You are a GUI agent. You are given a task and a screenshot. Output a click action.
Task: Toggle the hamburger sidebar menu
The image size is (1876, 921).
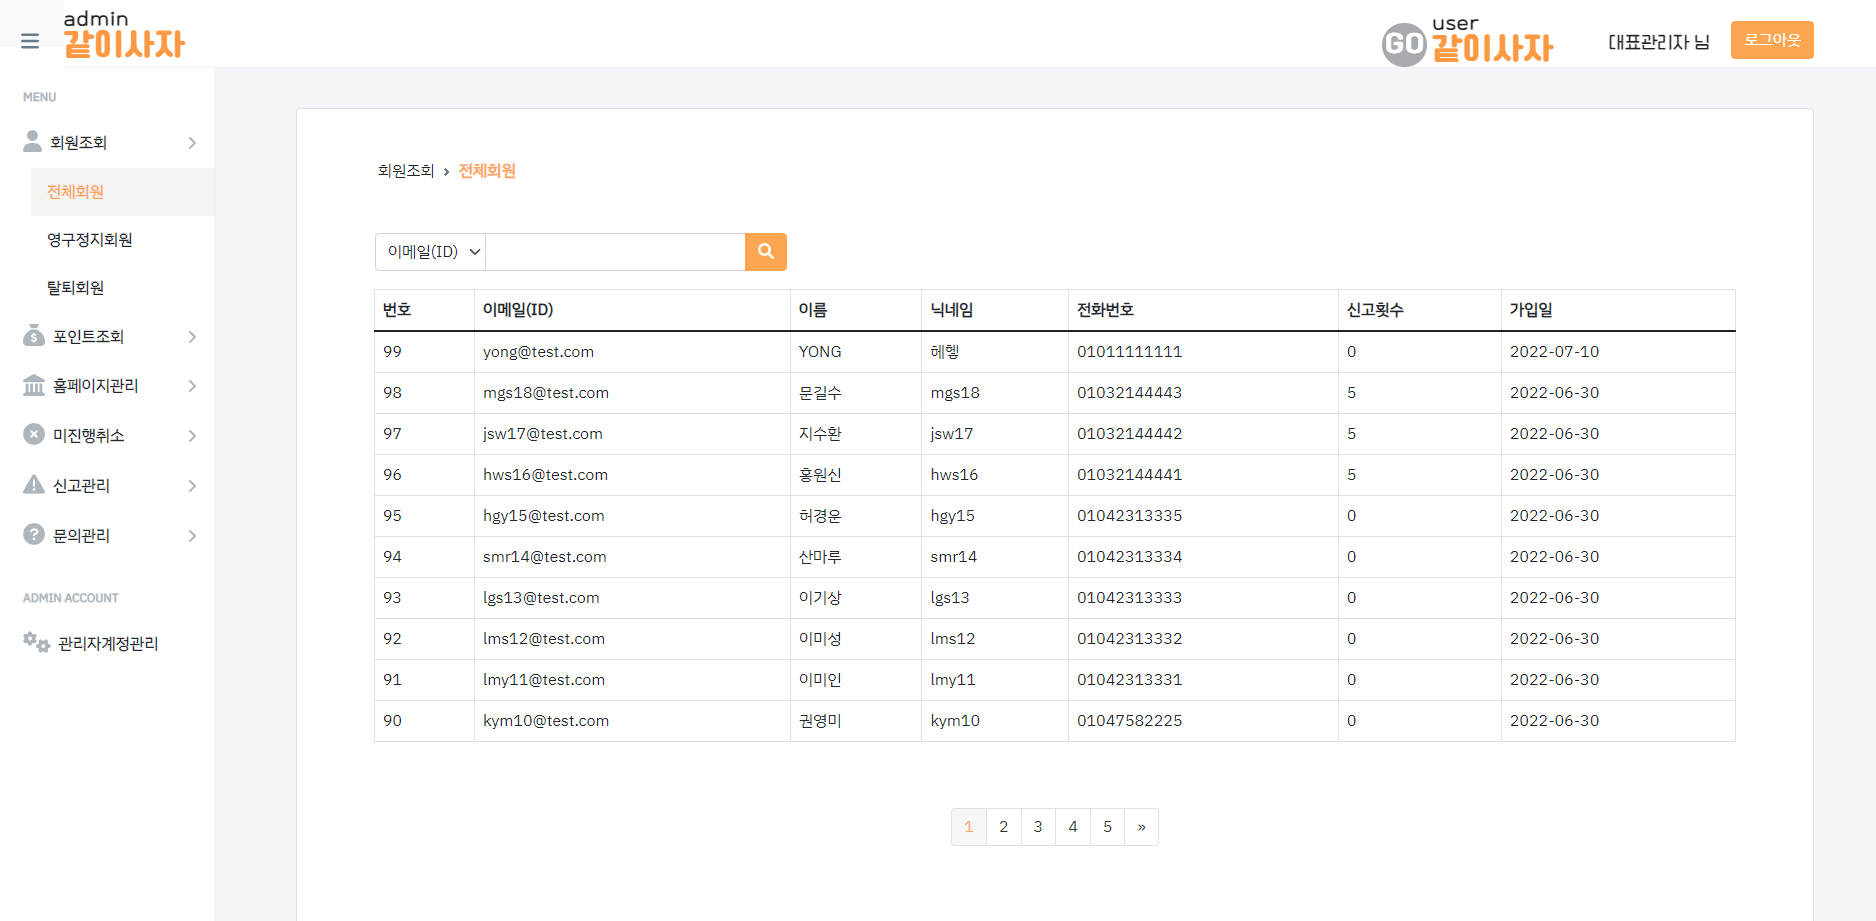click(30, 41)
